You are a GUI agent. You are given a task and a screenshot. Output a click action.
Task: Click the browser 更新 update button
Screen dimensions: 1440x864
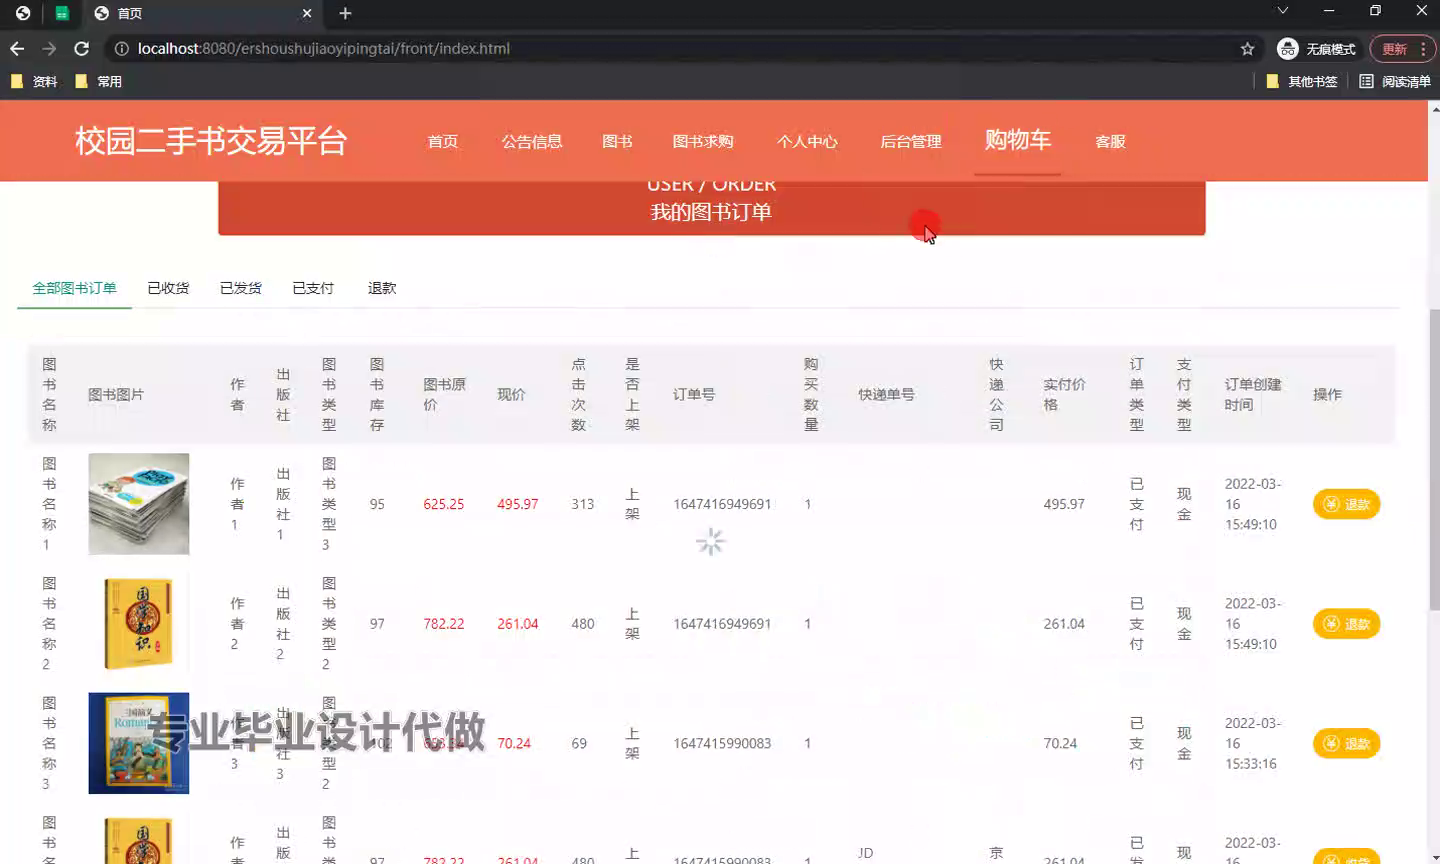[x=1394, y=48]
